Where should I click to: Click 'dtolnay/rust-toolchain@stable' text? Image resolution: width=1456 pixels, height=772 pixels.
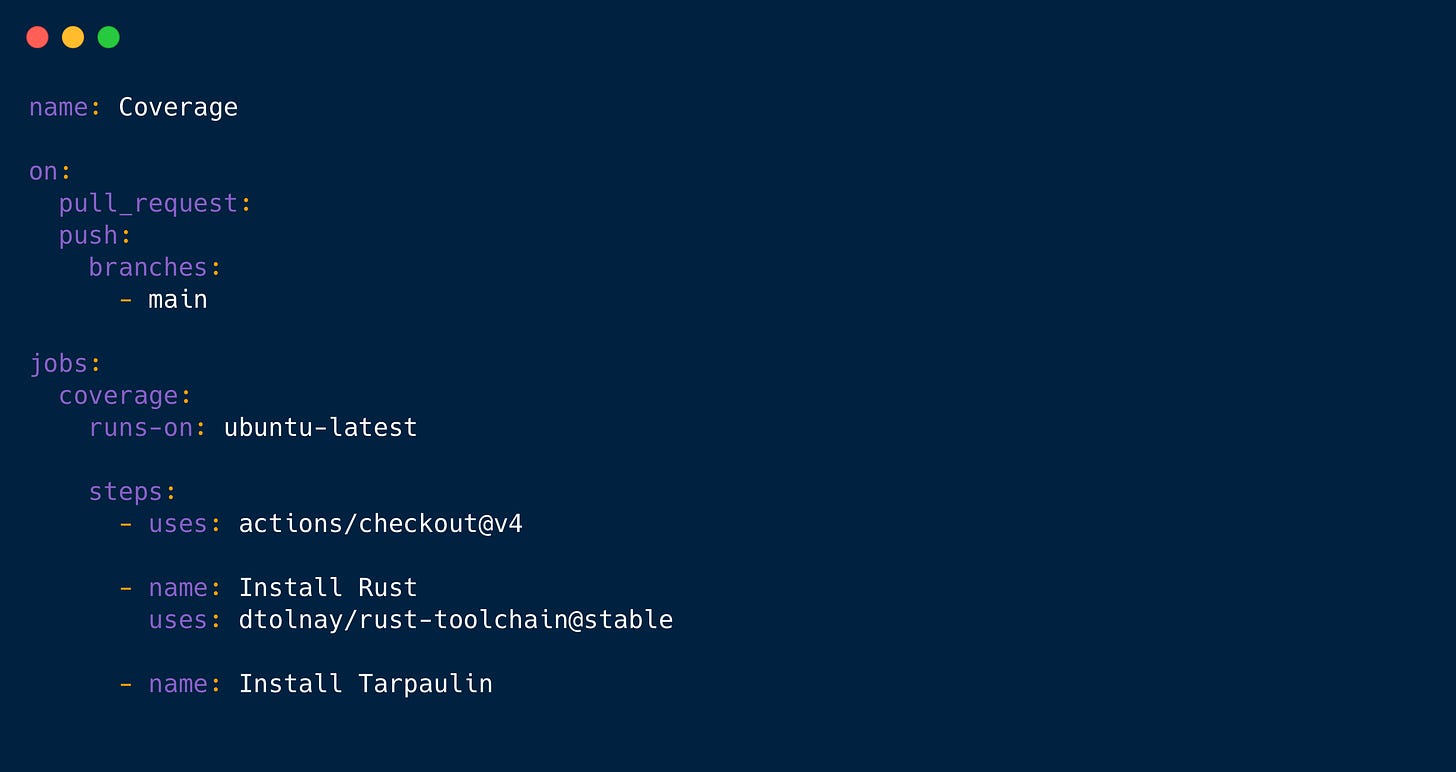tap(455, 620)
